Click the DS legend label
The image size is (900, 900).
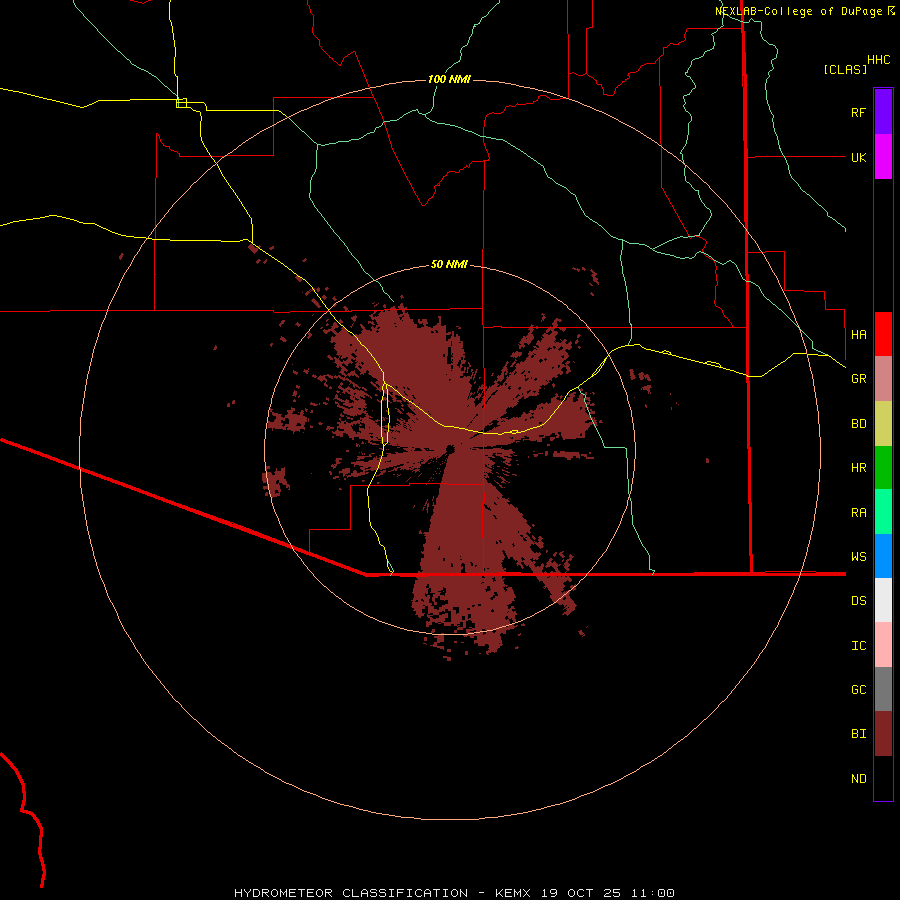[x=858, y=600]
